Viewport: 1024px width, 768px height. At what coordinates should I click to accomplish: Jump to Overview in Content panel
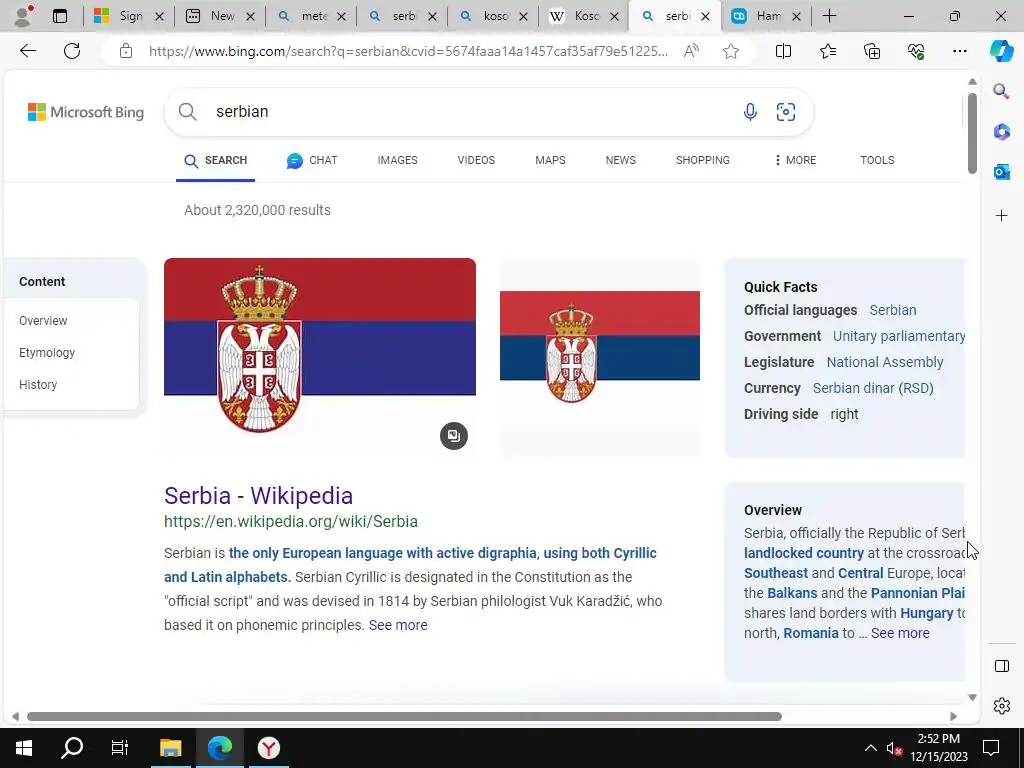coord(43,321)
